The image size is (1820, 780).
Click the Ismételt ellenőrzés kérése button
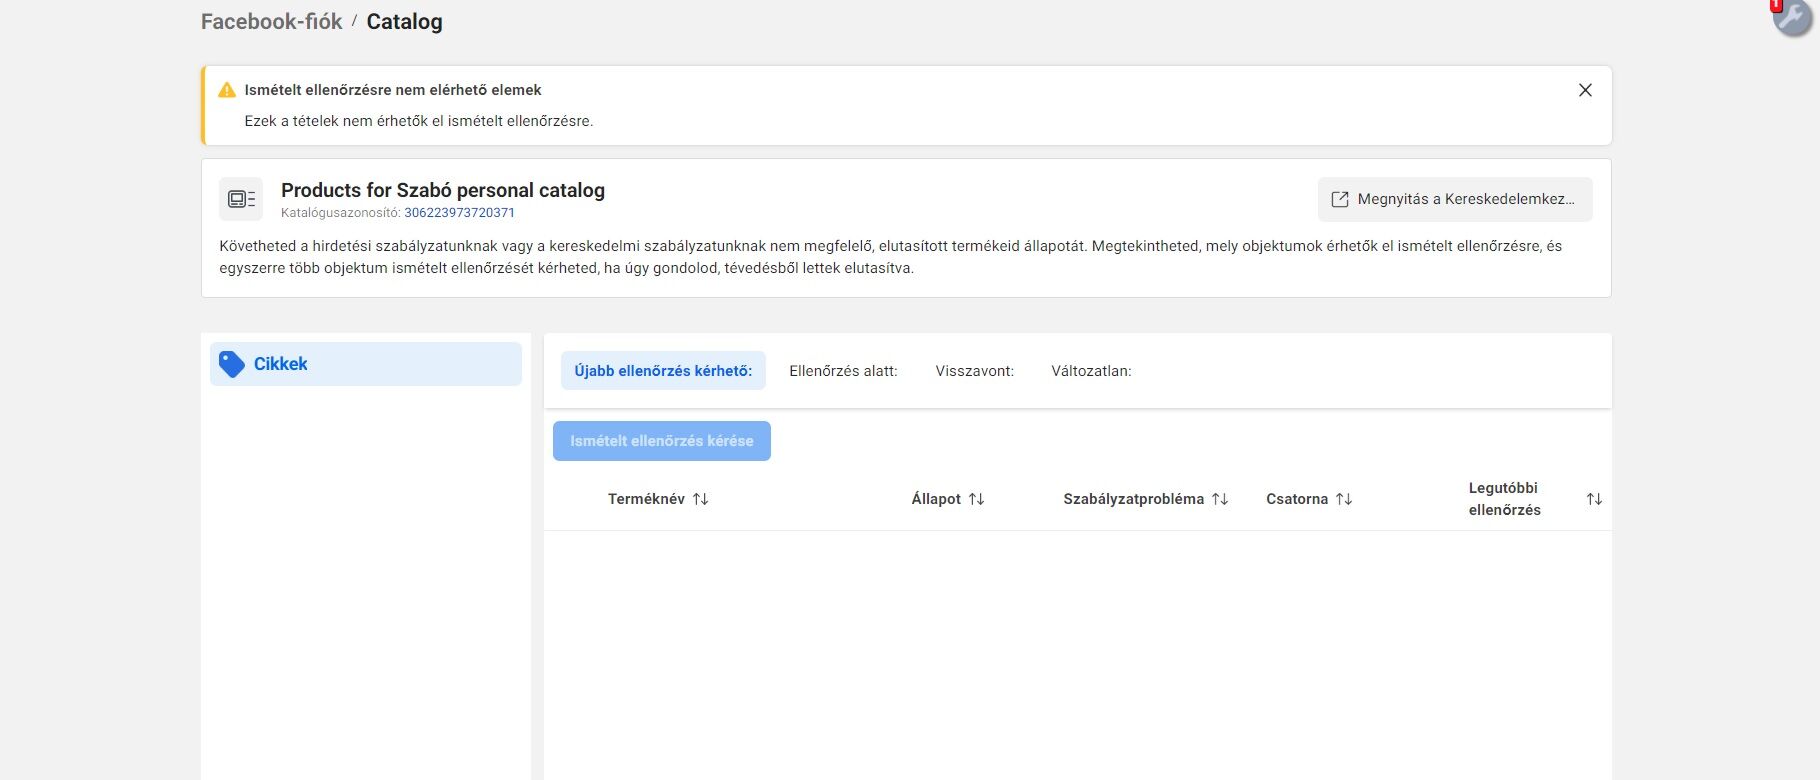662,441
